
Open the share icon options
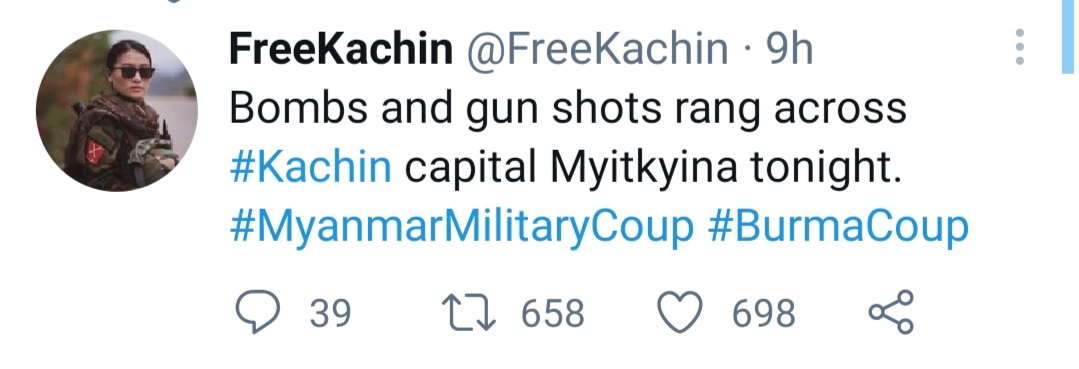[891, 312]
